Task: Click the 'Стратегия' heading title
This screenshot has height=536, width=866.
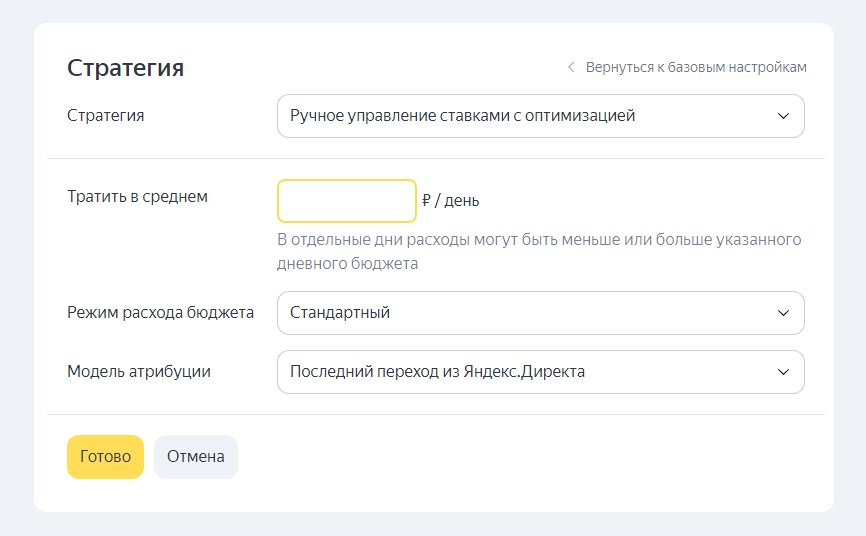Action: click(x=125, y=68)
